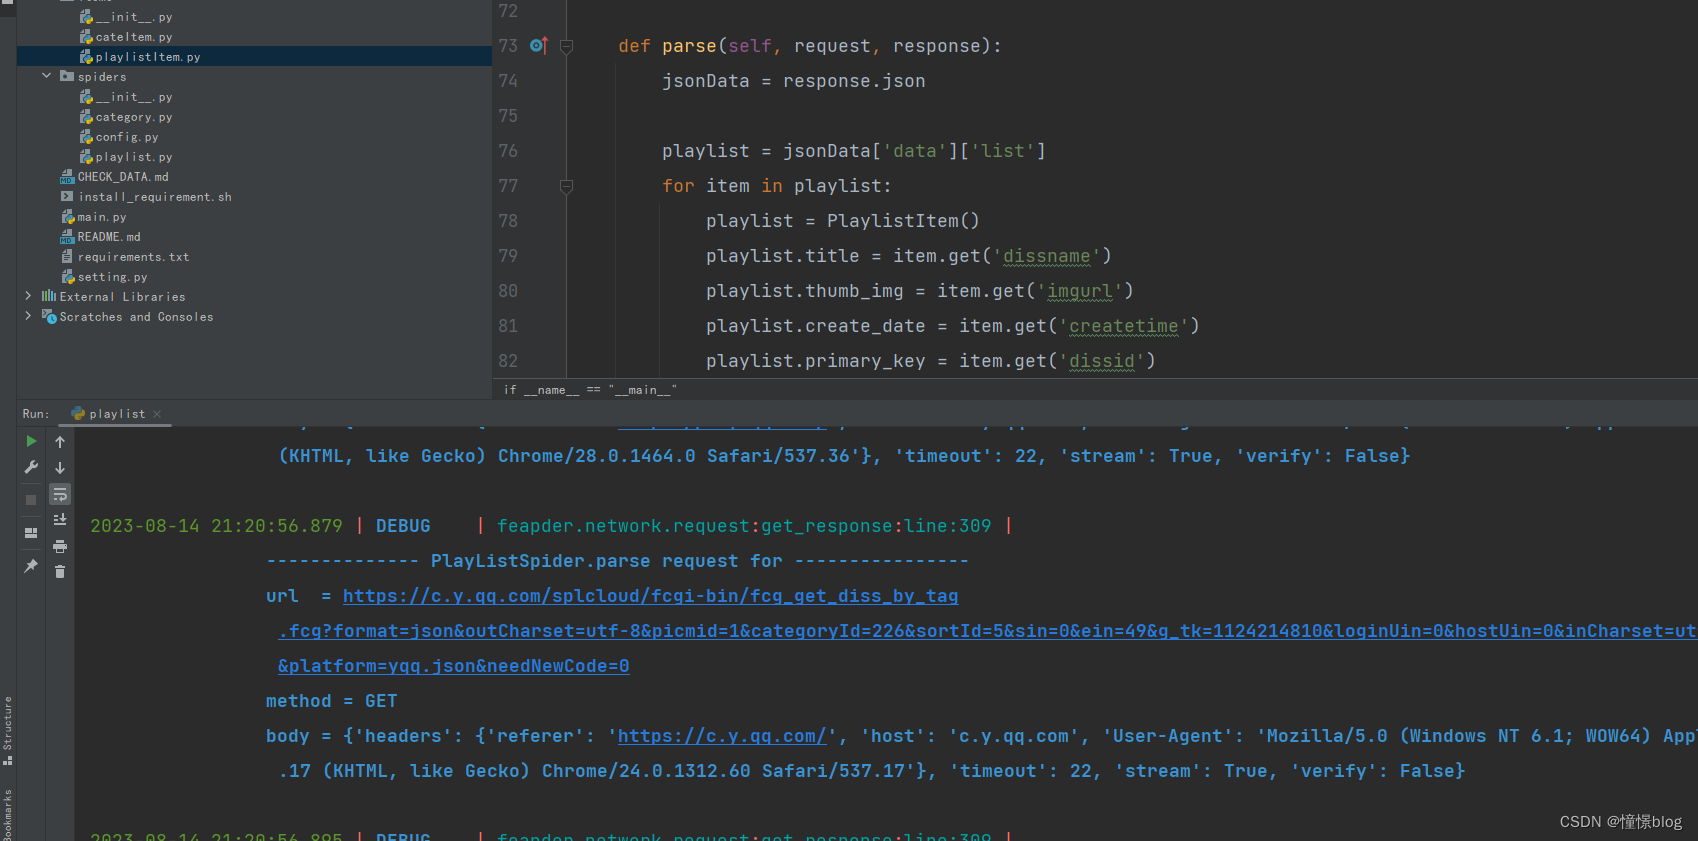Rerun the playlist script with the green arrow
The height and width of the screenshot is (841, 1698).
pyautogui.click(x=31, y=441)
